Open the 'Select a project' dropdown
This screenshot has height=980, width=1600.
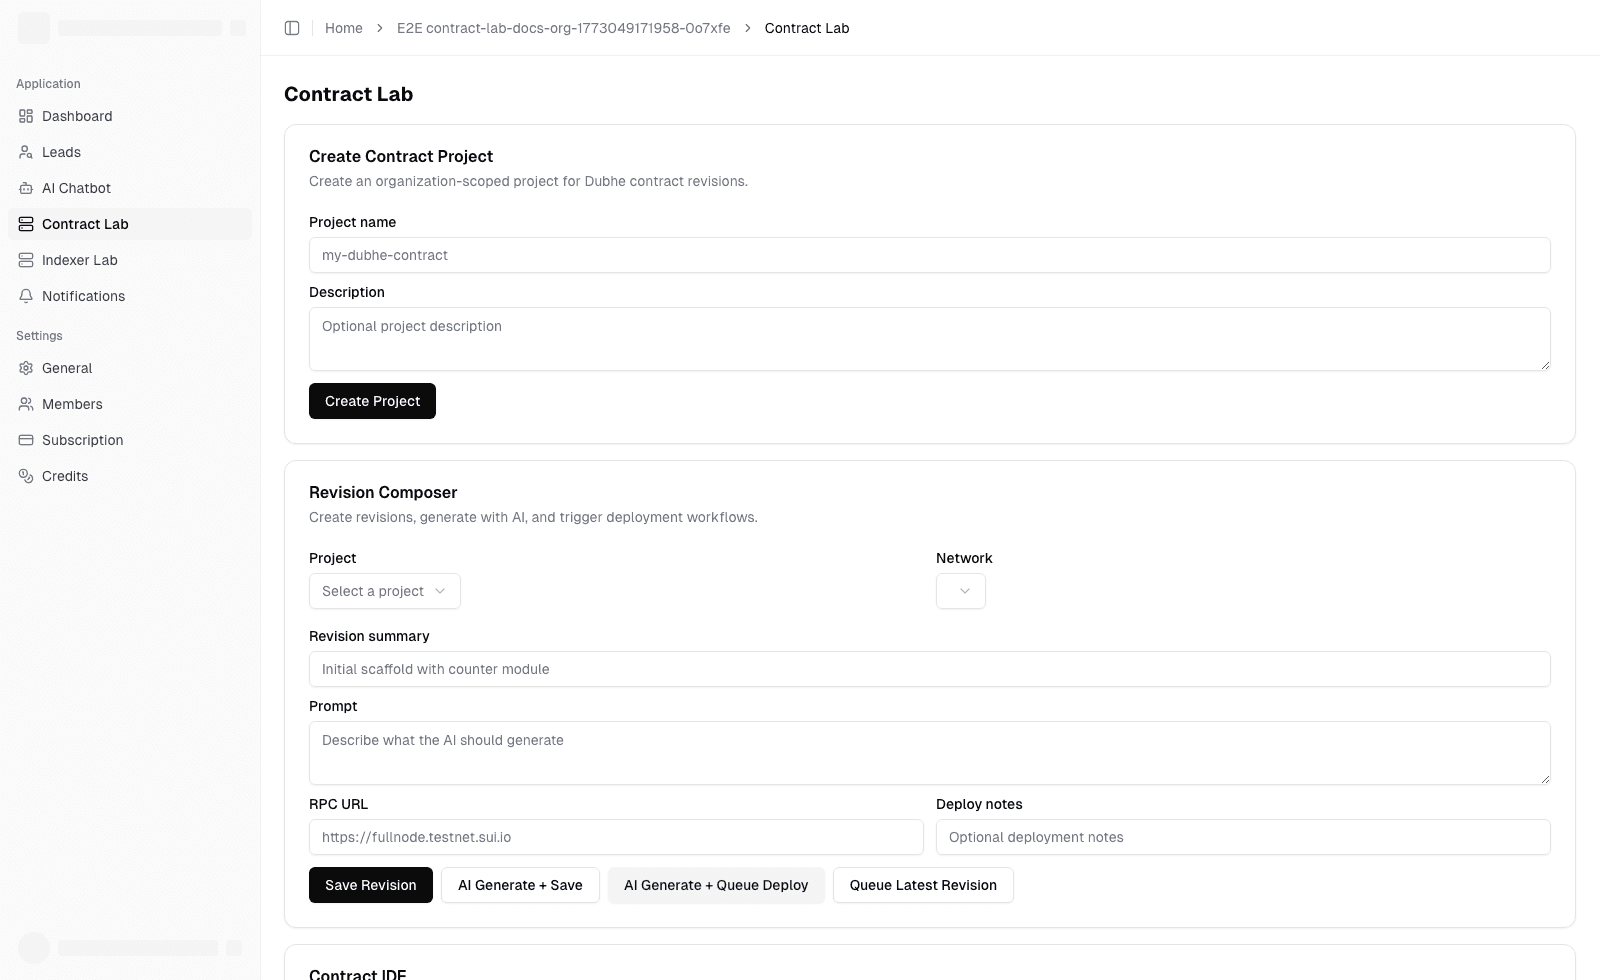(384, 591)
